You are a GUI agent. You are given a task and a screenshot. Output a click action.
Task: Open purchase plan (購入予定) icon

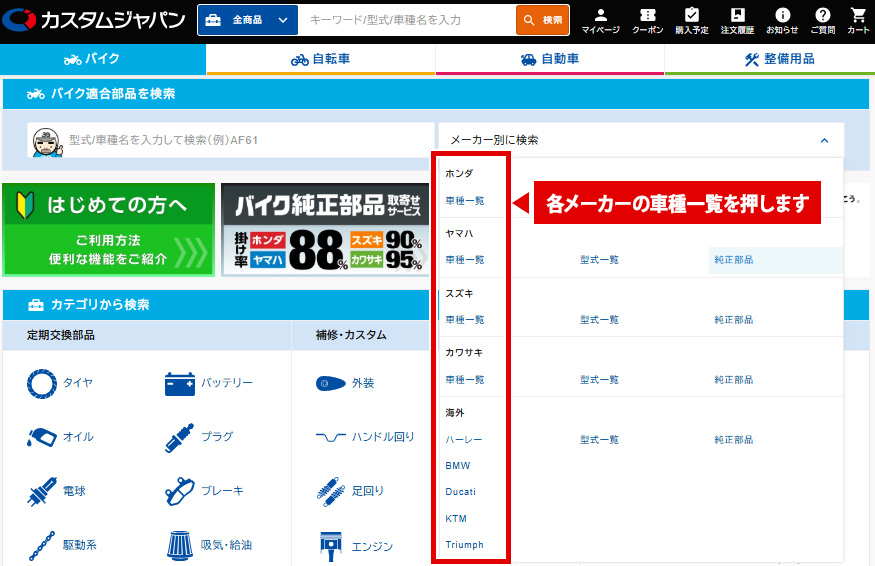click(691, 21)
